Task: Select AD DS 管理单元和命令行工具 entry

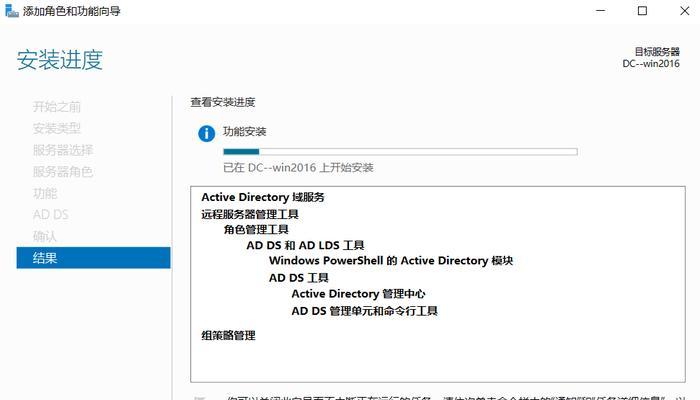Action: pos(364,311)
